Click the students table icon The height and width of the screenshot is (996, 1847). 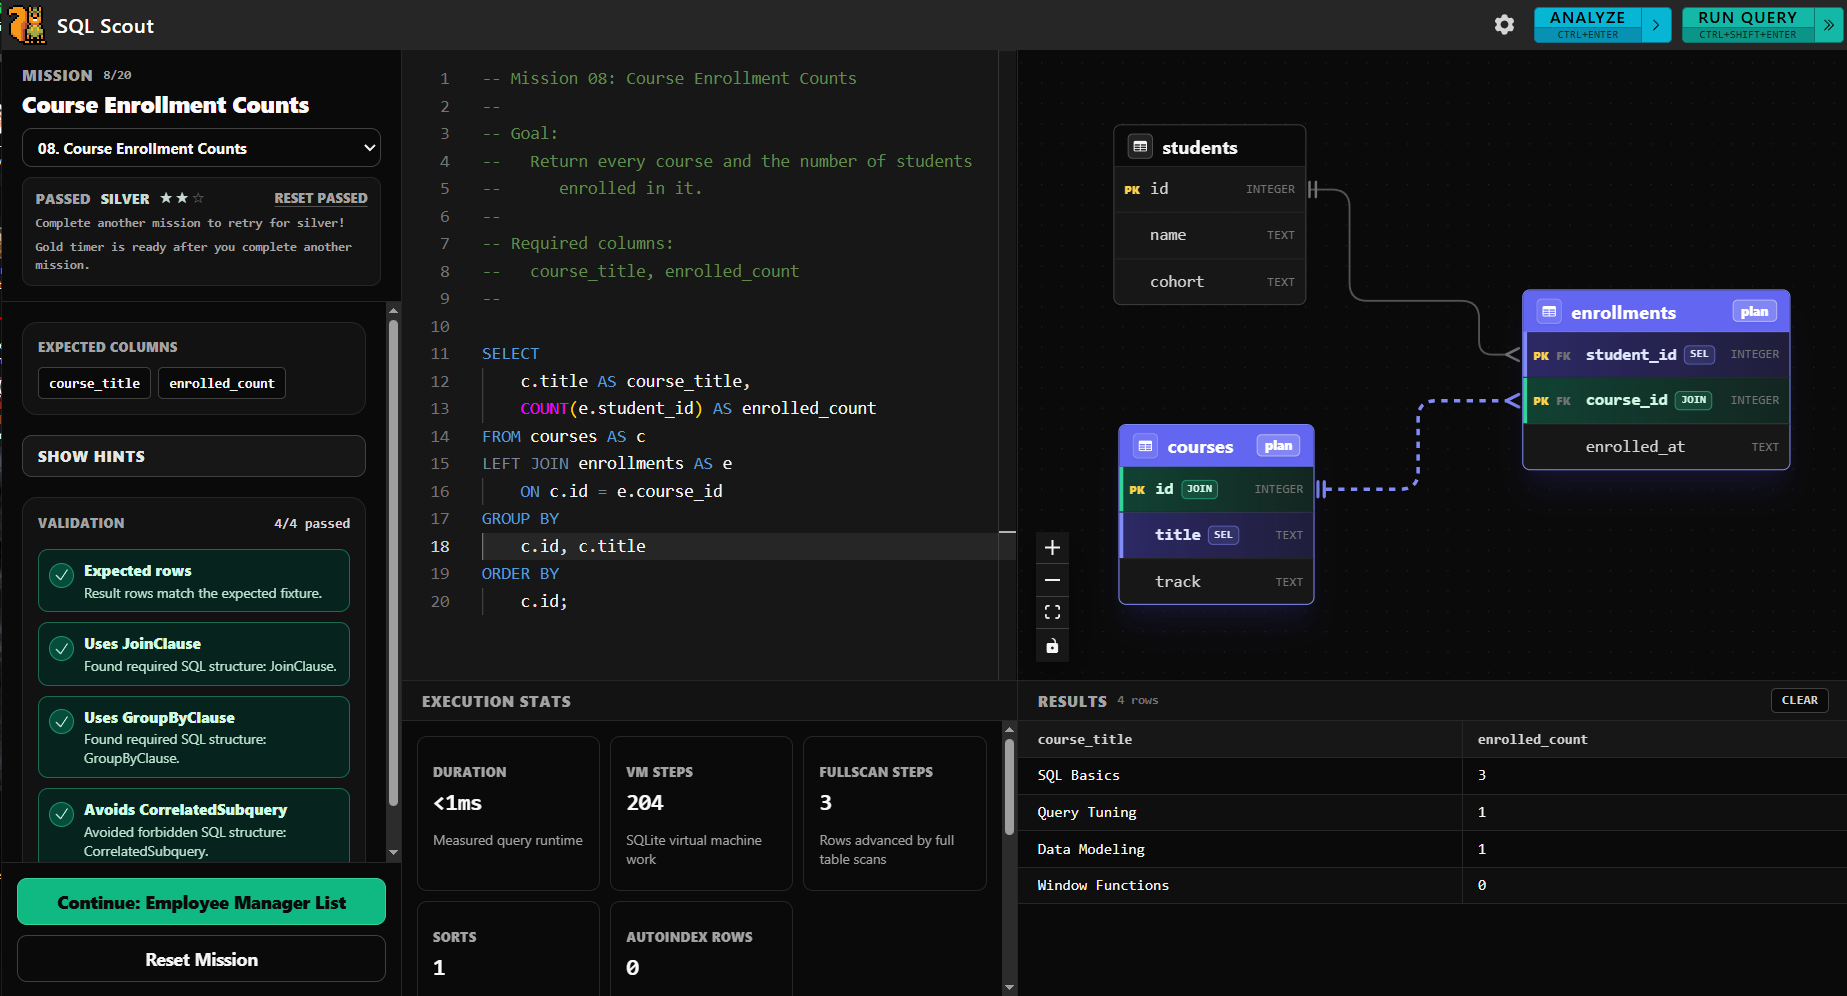[x=1140, y=147]
